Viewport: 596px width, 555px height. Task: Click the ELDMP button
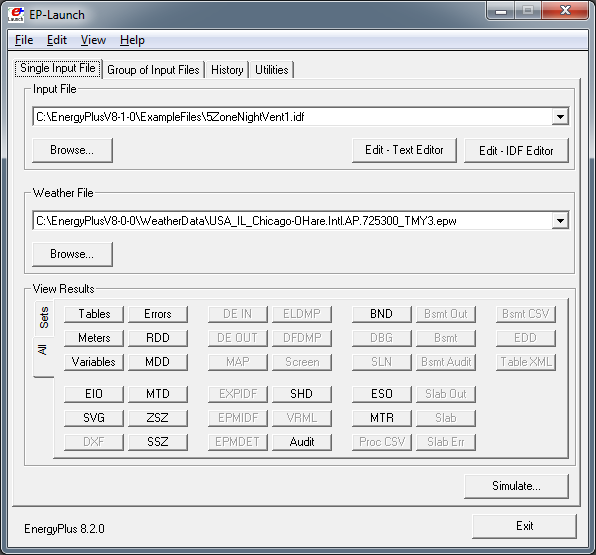[x=302, y=314]
